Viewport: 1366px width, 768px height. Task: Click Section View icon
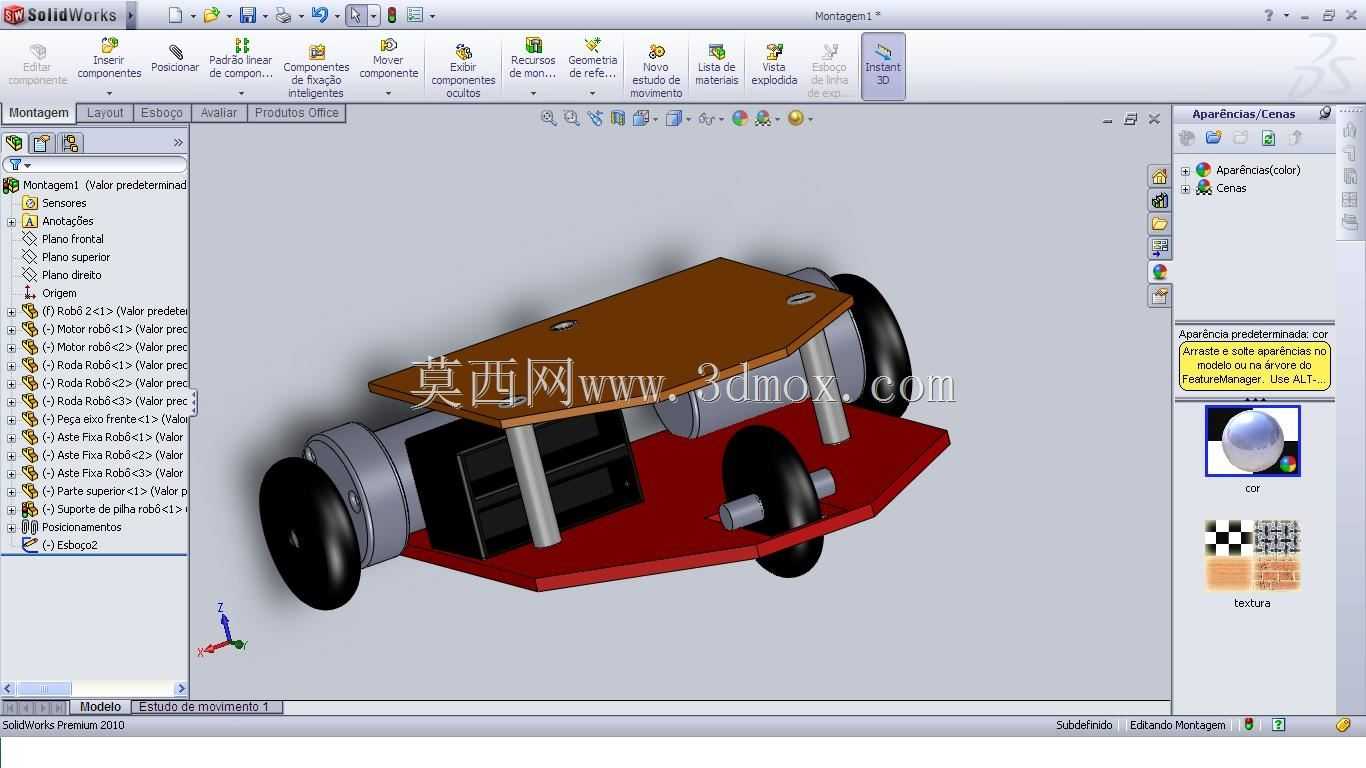(x=618, y=118)
